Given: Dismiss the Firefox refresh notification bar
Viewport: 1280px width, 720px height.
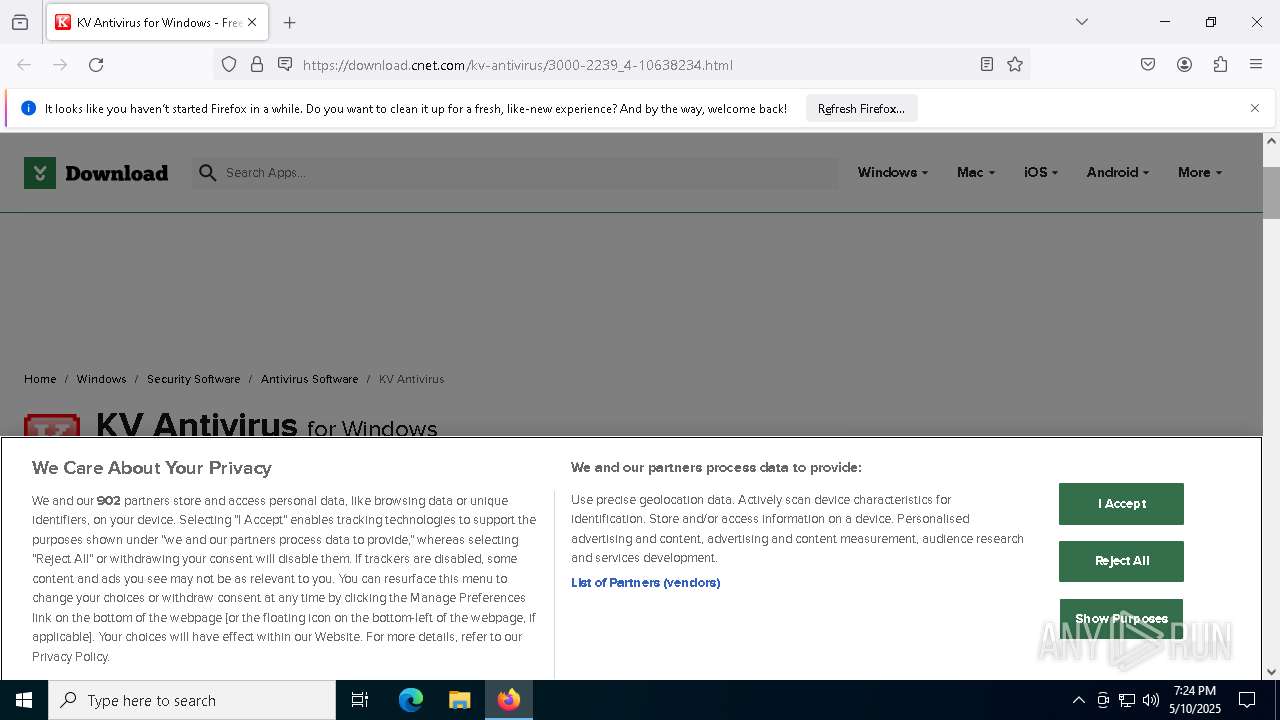Looking at the screenshot, I should click(1255, 108).
